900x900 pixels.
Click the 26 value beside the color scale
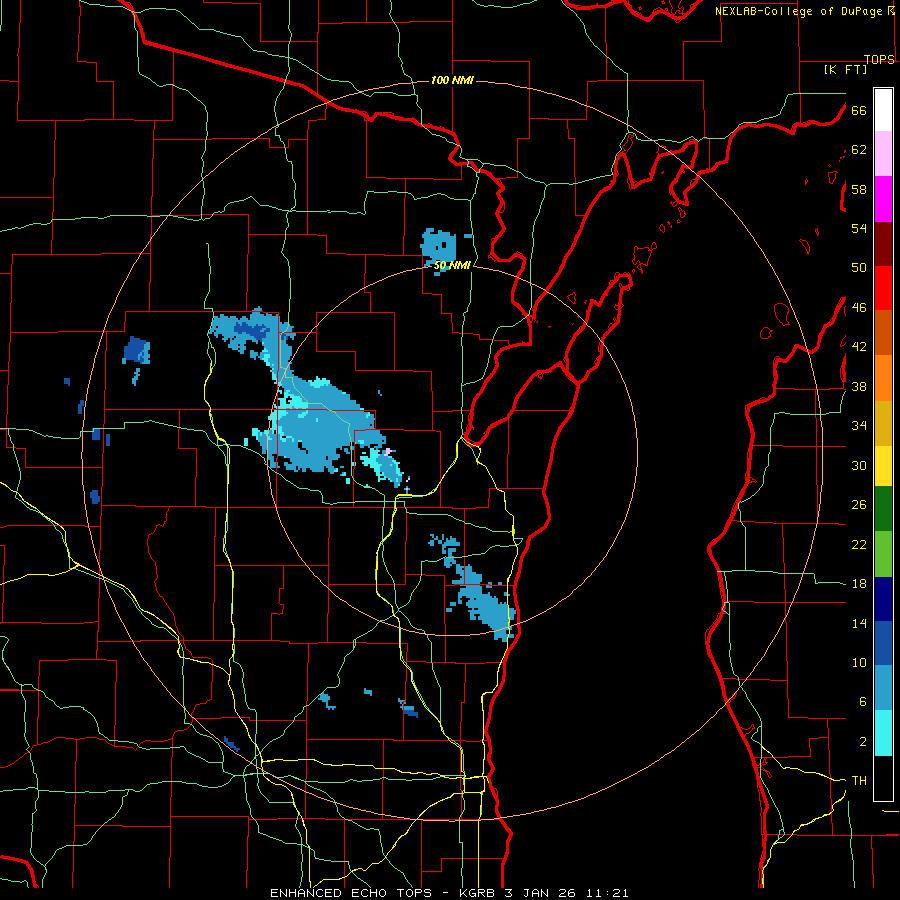pos(859,505)
